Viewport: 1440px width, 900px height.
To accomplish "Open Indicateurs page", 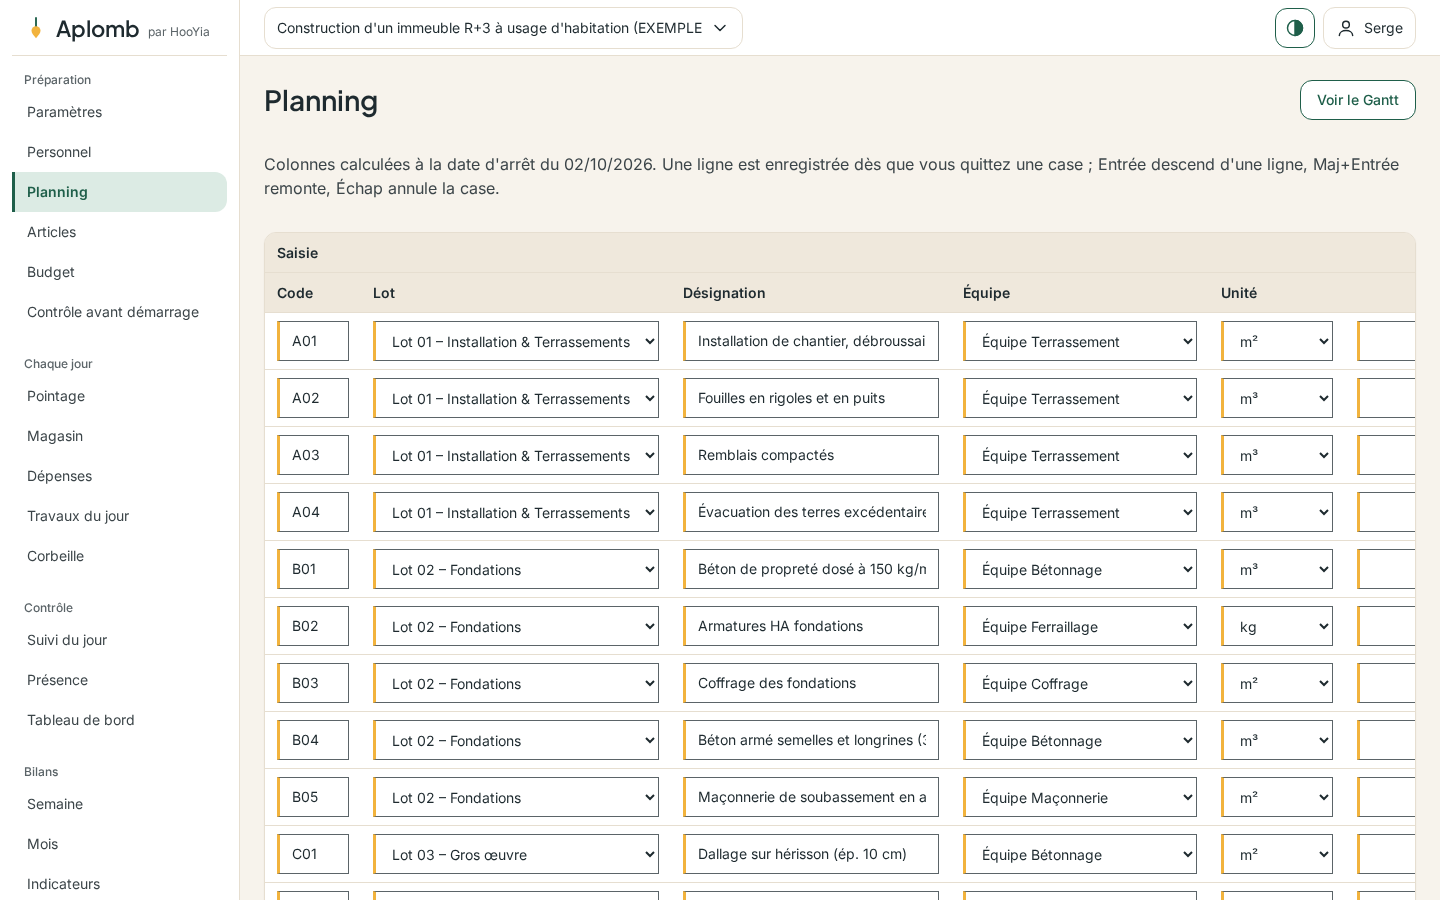I will pyautogui.click(x=119, y=884).
